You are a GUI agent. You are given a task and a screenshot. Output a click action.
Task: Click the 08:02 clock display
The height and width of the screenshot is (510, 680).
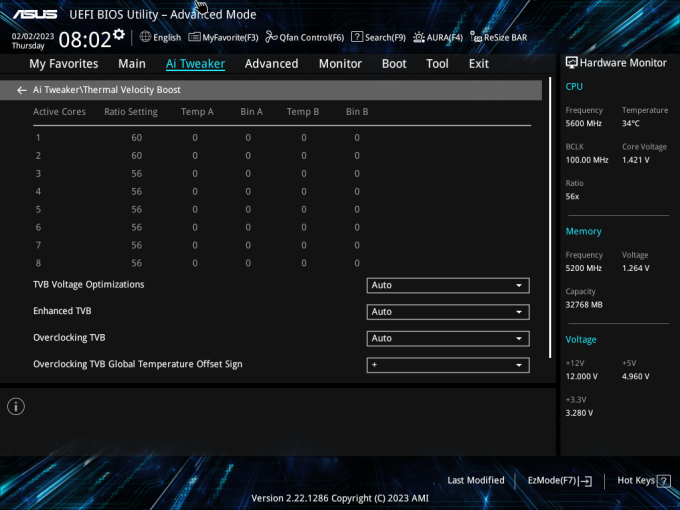[x=85, y=40]
